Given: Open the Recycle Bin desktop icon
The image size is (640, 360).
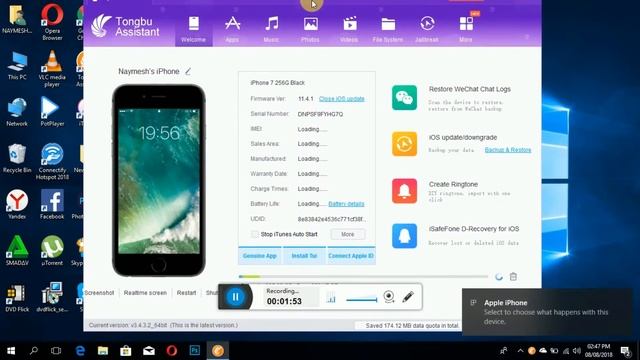Looking at the screenshot, I should pyautogui.click(x=17, y=158).
